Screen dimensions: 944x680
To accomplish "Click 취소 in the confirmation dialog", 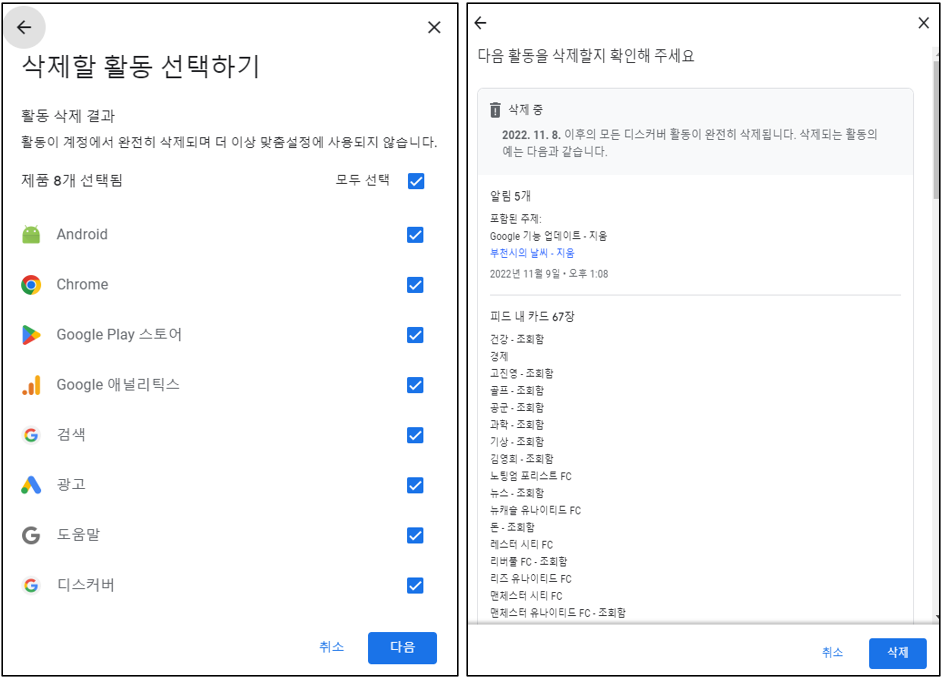I will click(831, 653).
